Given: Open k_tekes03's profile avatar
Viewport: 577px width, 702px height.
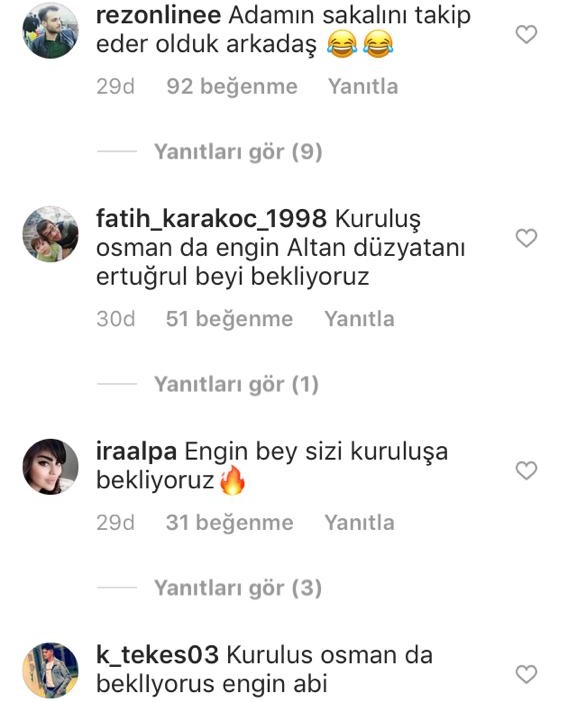Looking at the screenshot, I should pyautogui.click(x=50, y=670).
